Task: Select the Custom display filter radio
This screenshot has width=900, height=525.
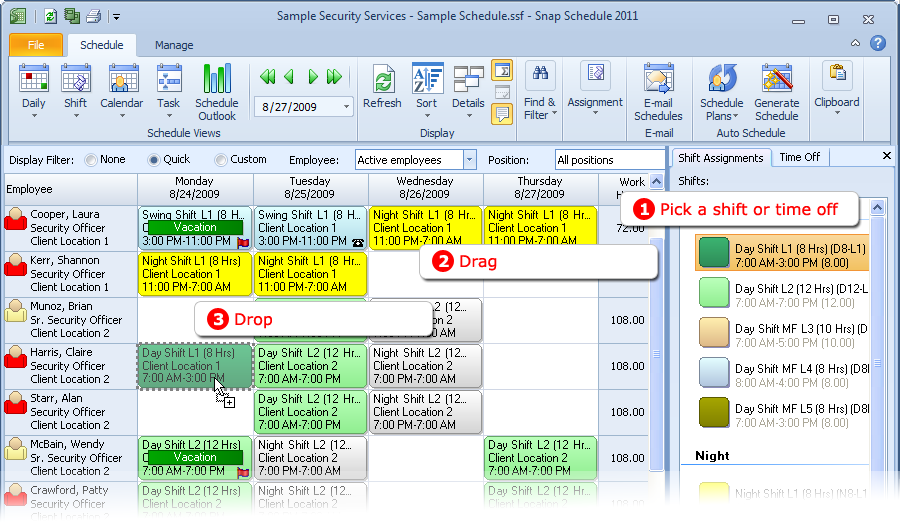Action: click(220, 160)
